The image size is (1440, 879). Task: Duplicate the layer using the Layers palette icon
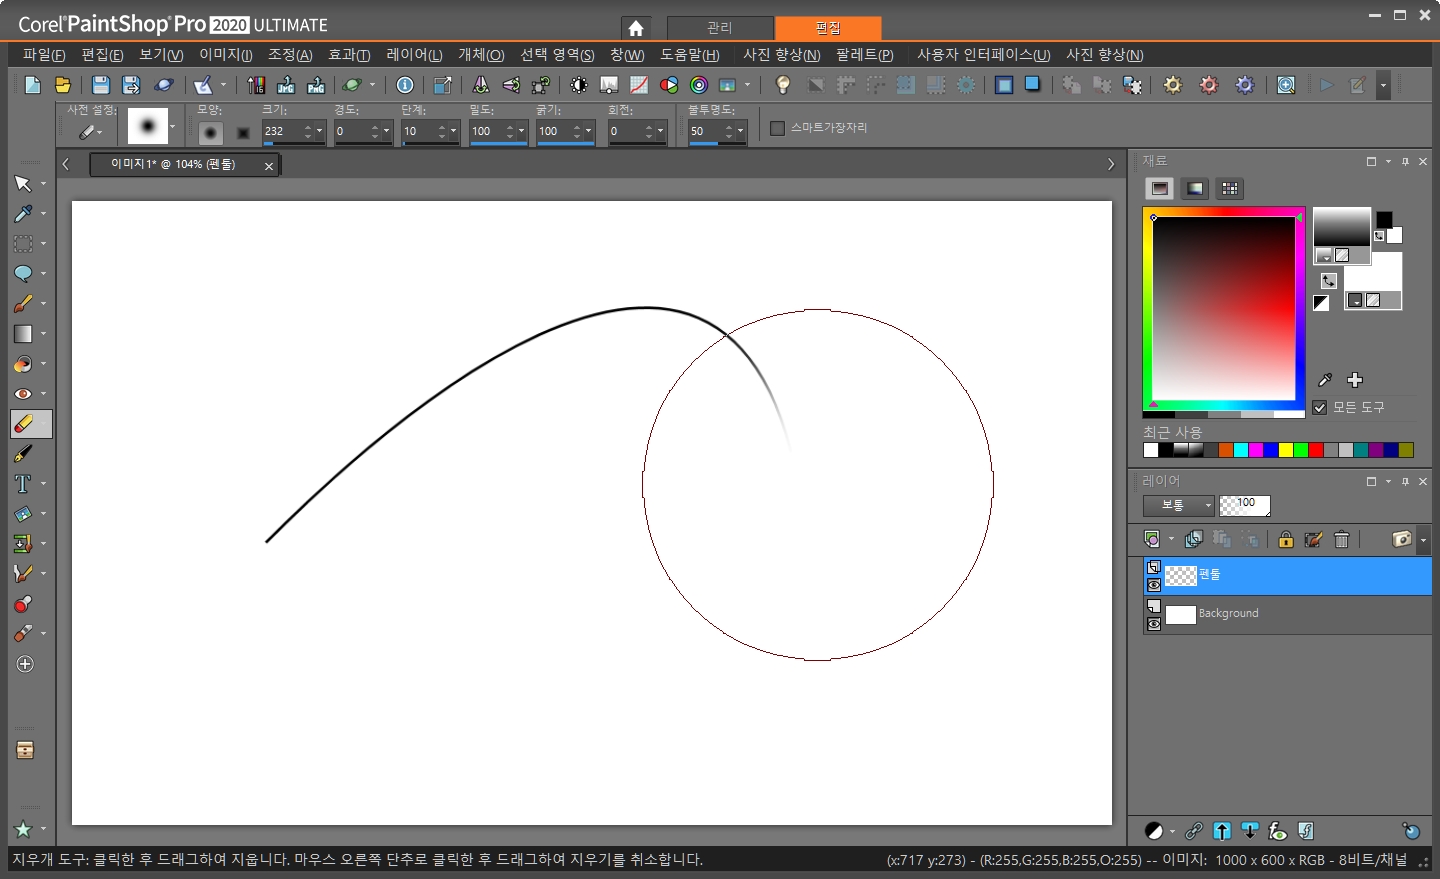tap(1193, 539)
